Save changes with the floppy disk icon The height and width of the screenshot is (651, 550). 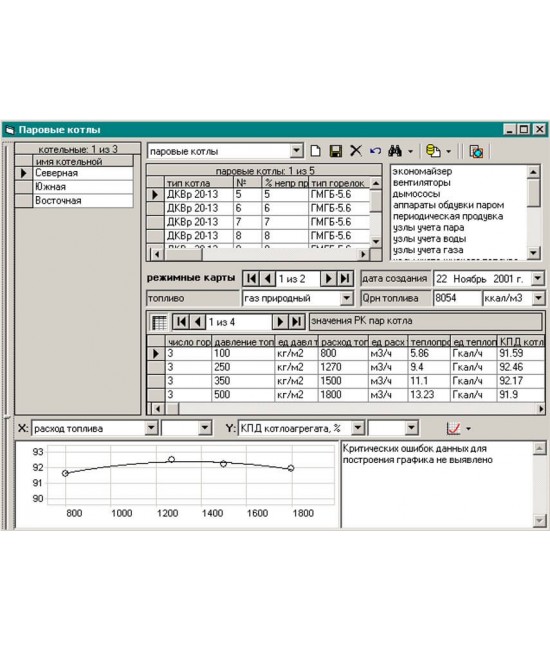335,151
